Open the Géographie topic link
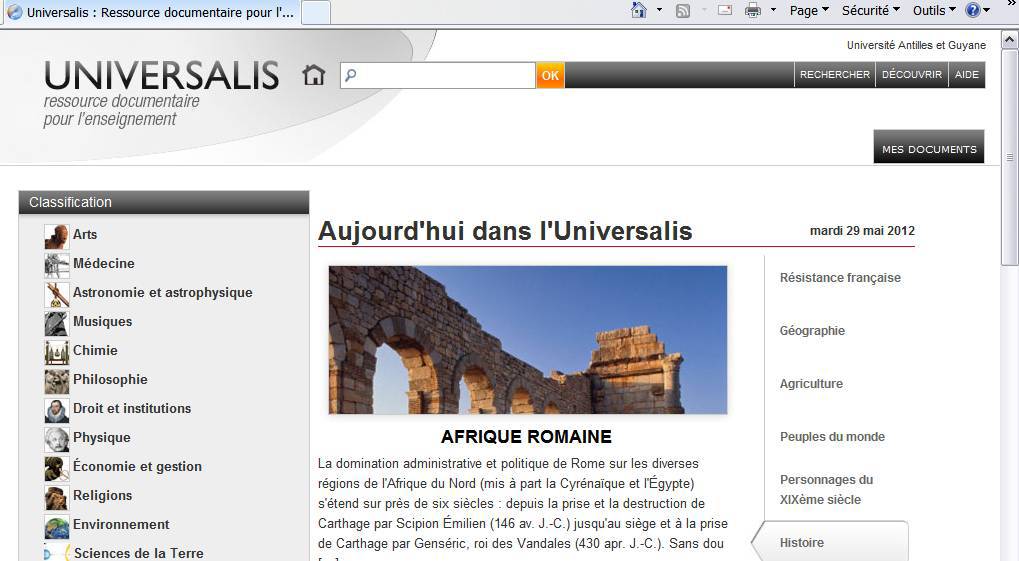1019x561 pixels. [812, 331]
